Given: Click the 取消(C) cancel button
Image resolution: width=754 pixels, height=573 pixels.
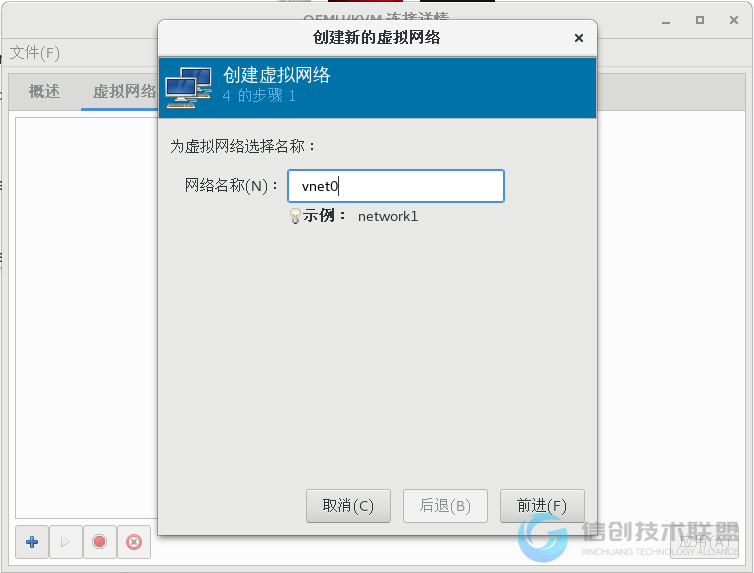Looking at the screenshot, I should (348, 506).
